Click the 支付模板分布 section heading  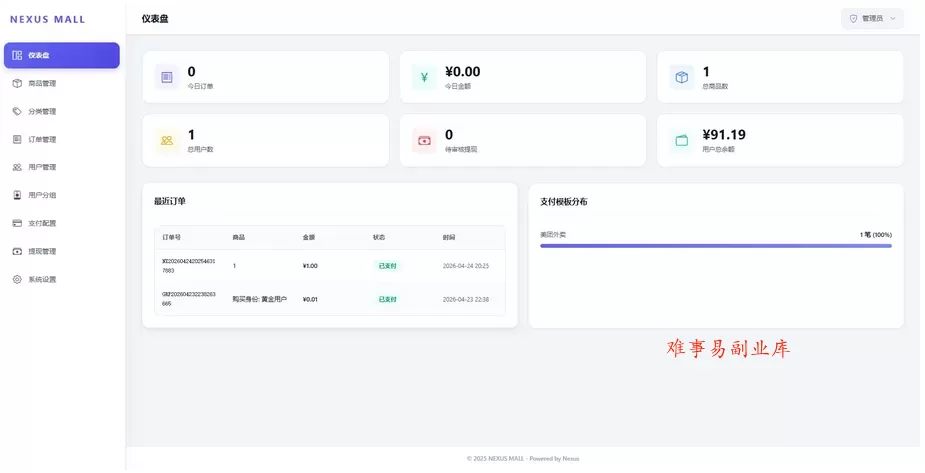(x=563, y=202)
